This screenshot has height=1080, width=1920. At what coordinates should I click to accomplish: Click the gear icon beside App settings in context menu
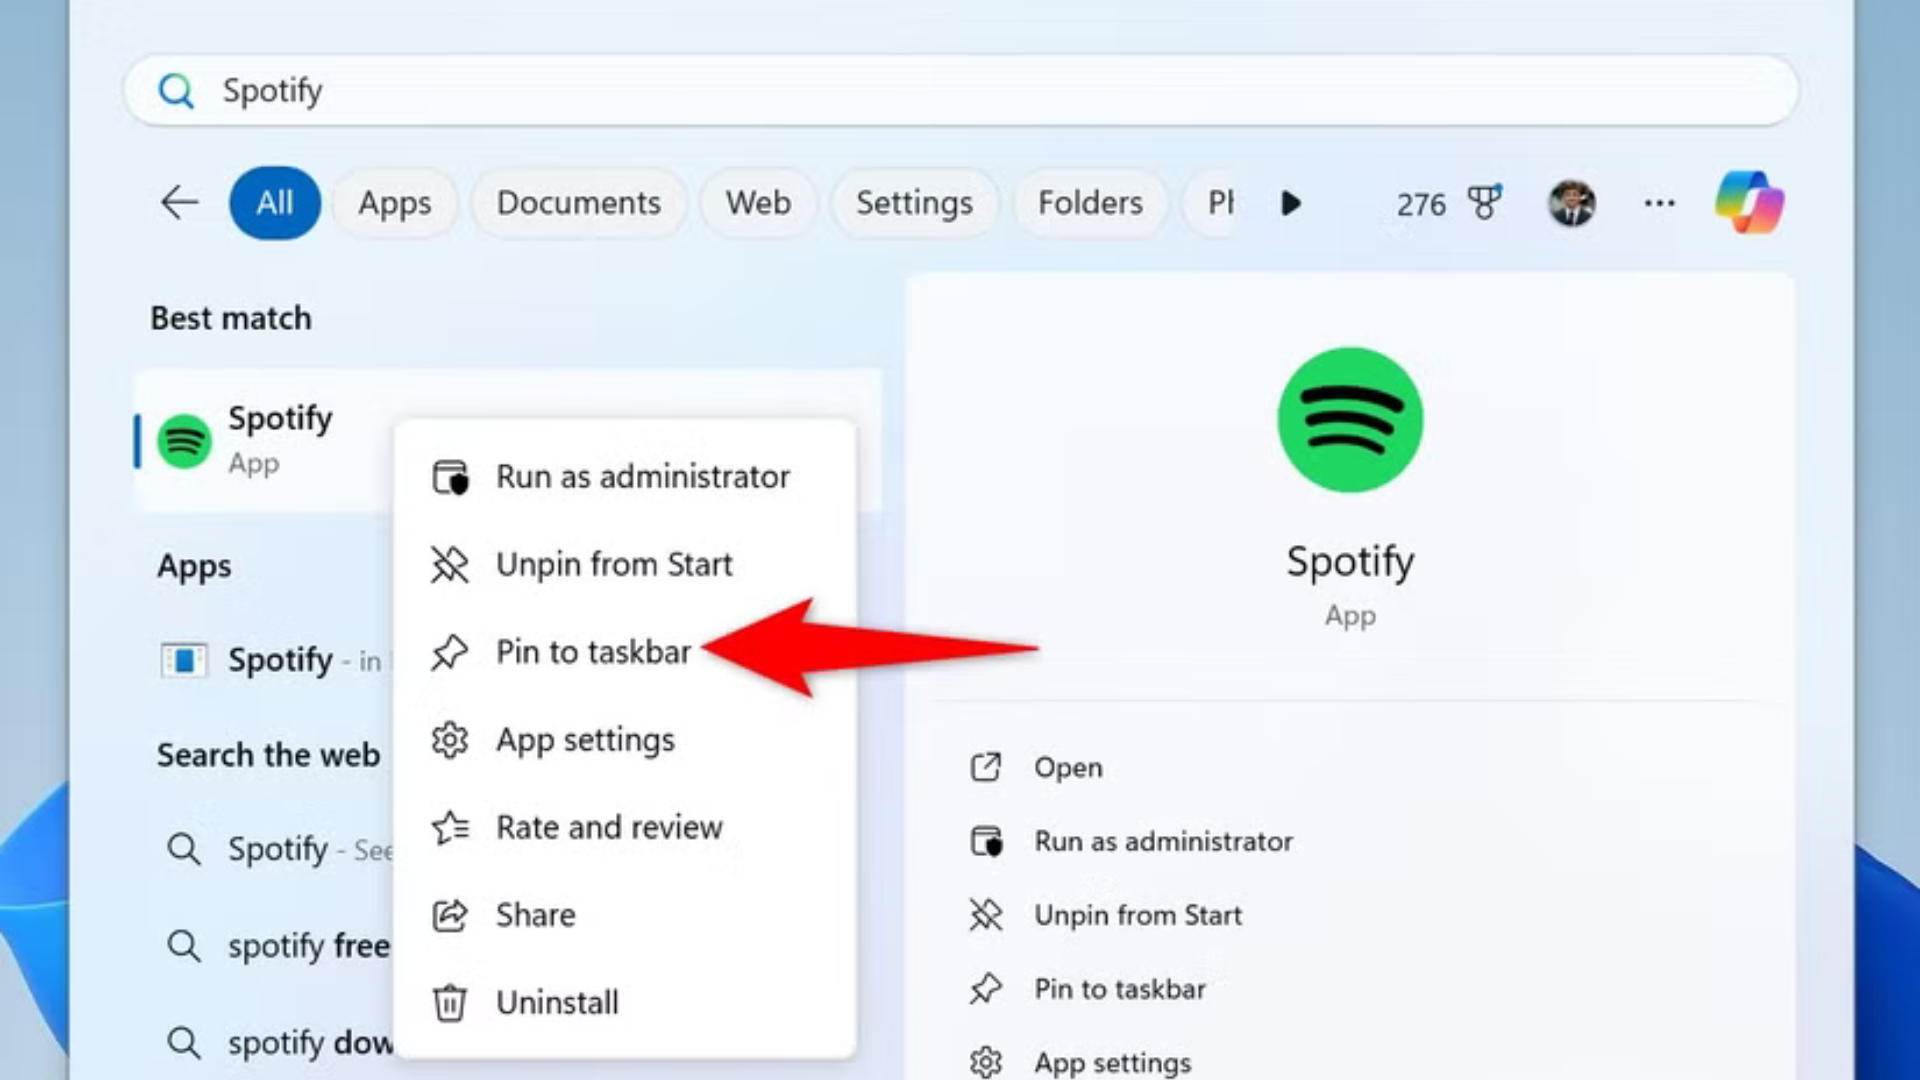tap(450, 740)
